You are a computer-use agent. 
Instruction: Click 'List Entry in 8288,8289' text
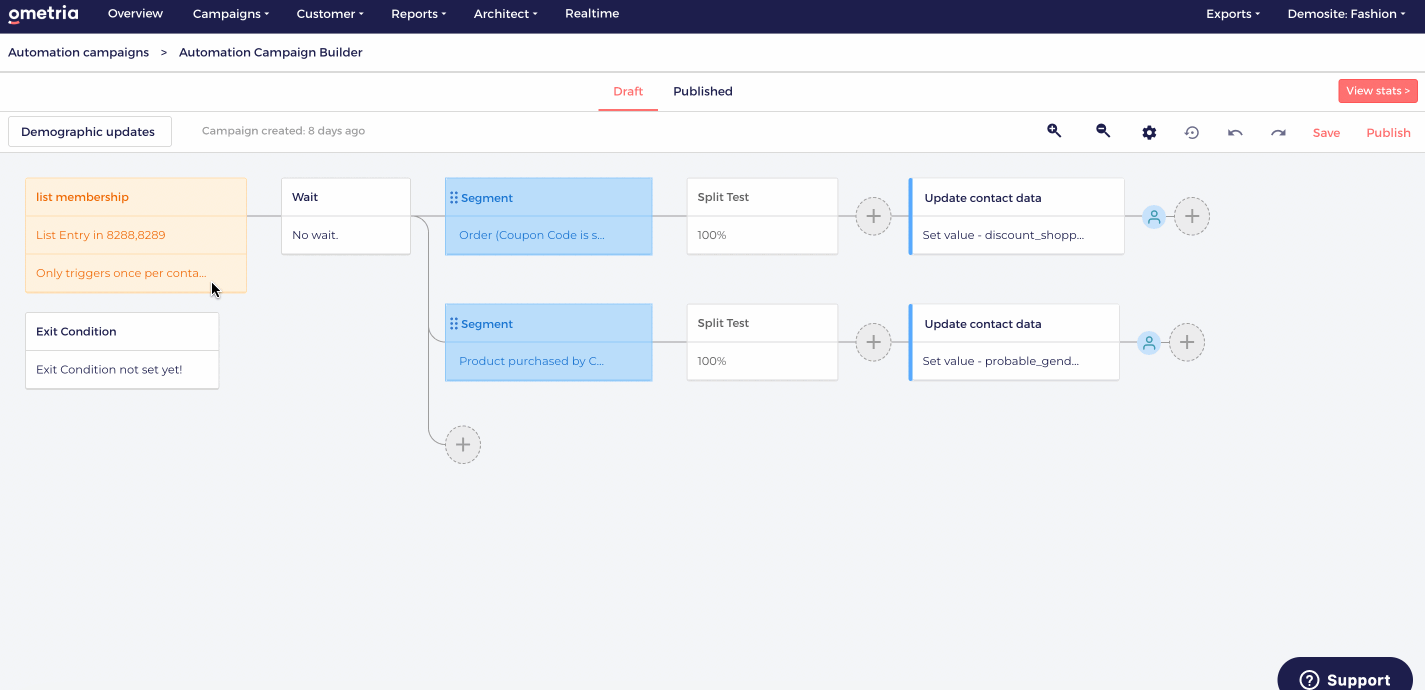pos(101,235)
